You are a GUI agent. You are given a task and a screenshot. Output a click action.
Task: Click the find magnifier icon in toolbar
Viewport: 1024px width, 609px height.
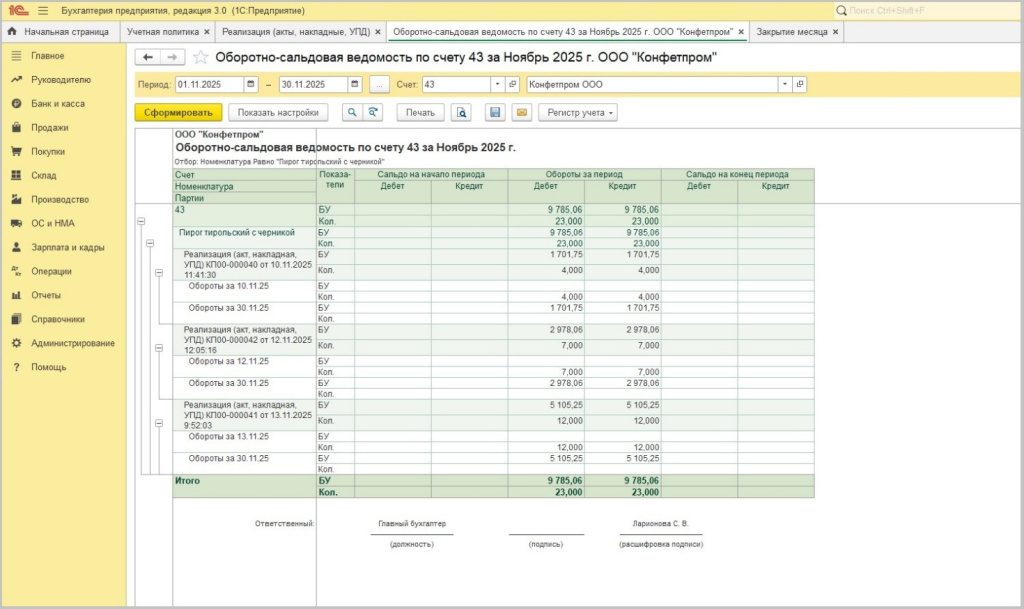point(352,113)
